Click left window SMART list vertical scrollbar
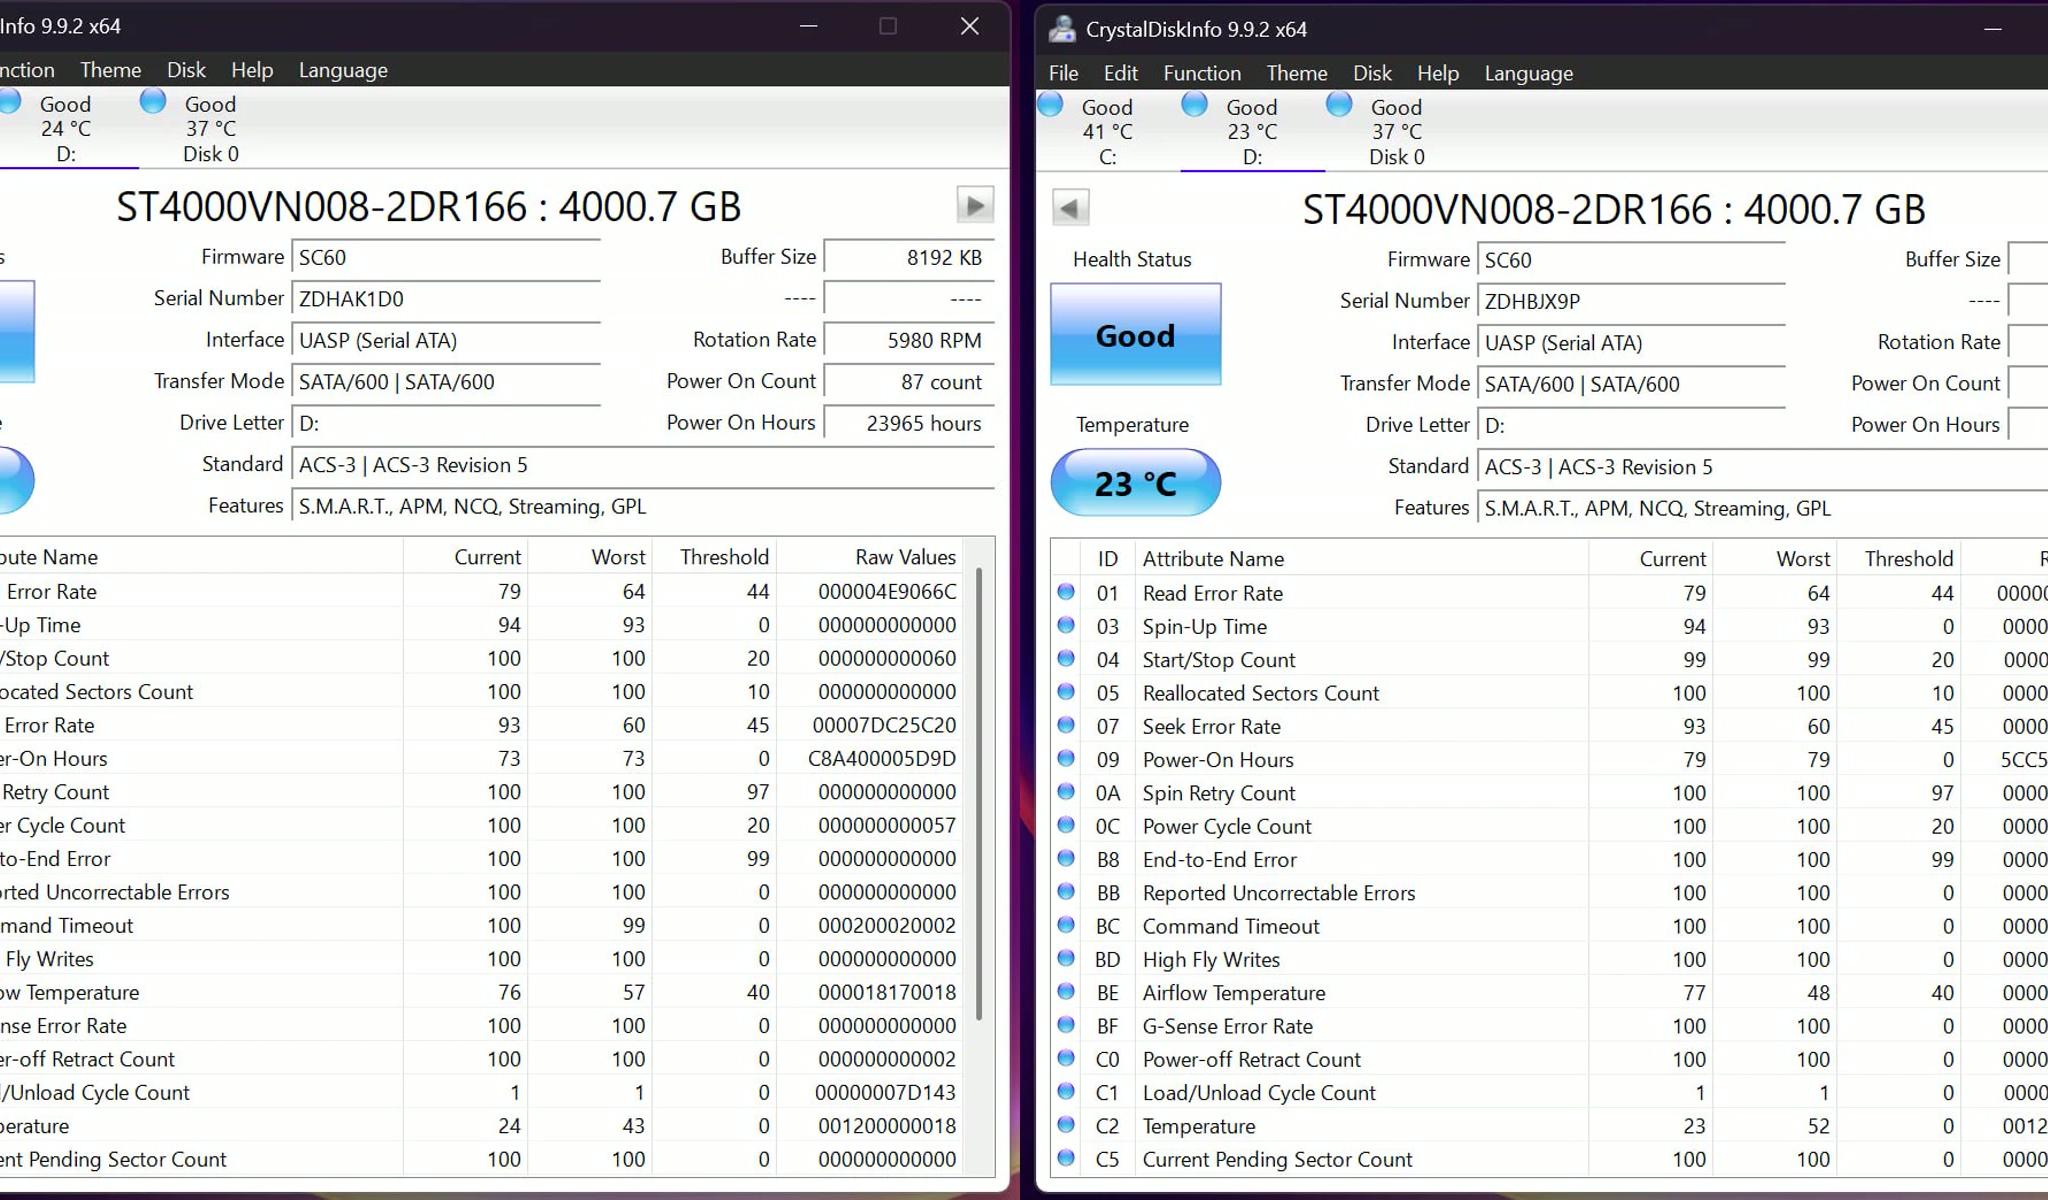Viewport: 2048px width, 1200px height. click(979, 795)
